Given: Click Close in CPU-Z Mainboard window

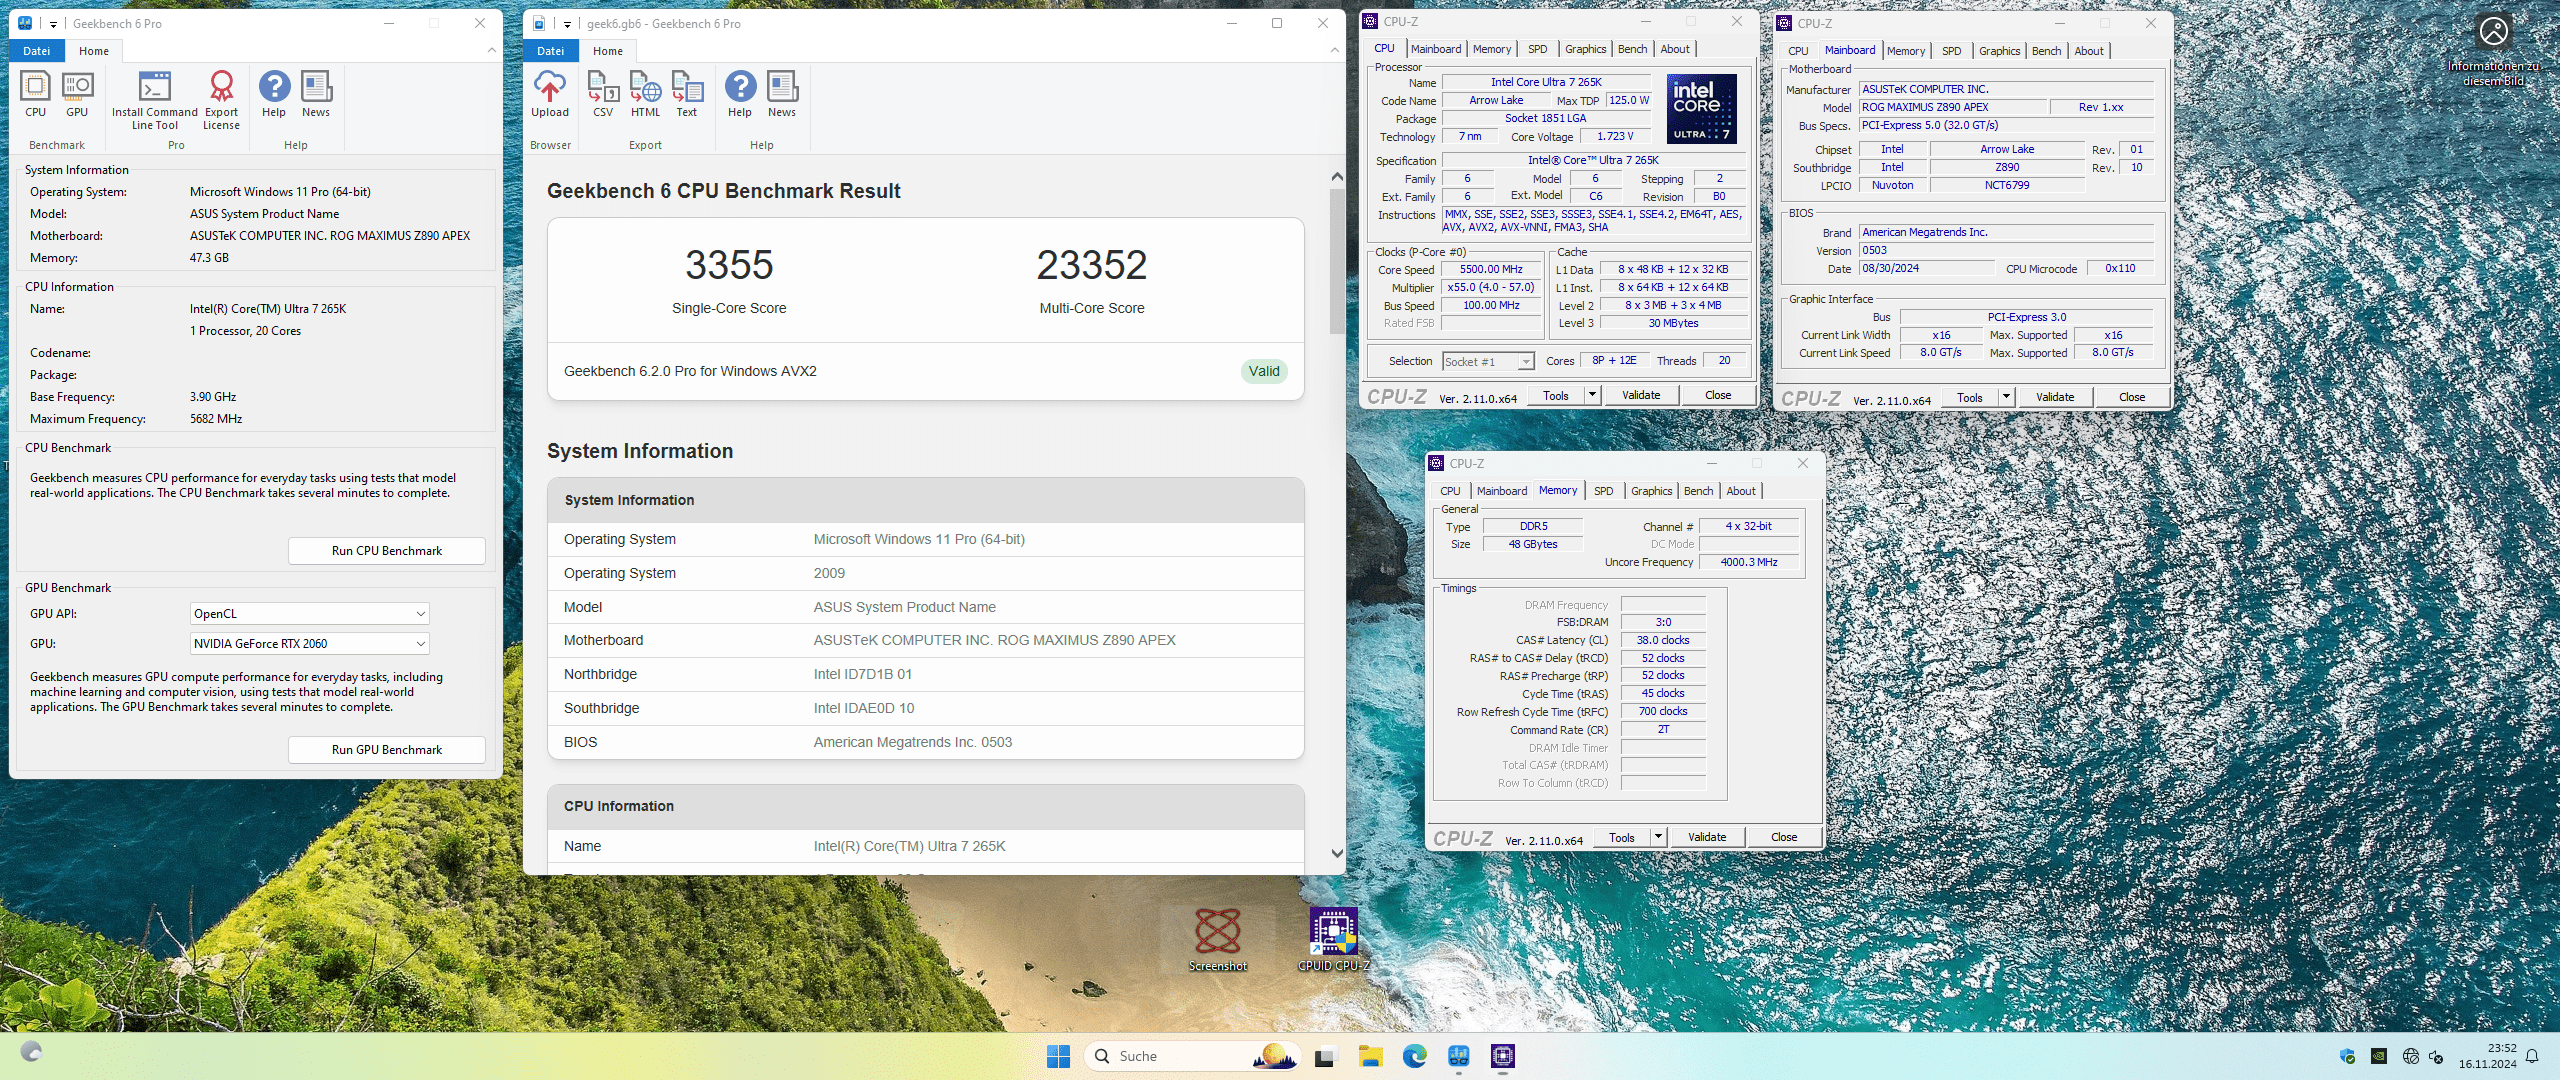Looking at the screenshot, I should click(2132, 398).
